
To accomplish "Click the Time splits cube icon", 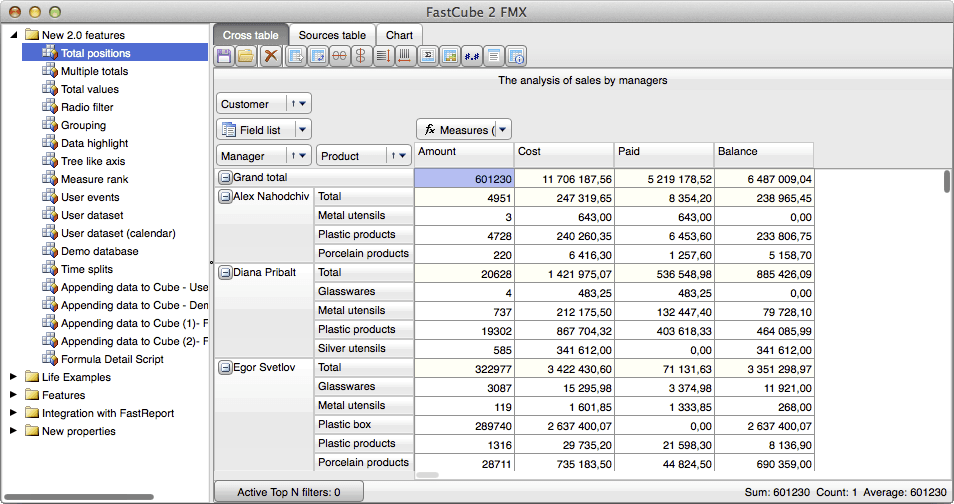I will [50, 268].
